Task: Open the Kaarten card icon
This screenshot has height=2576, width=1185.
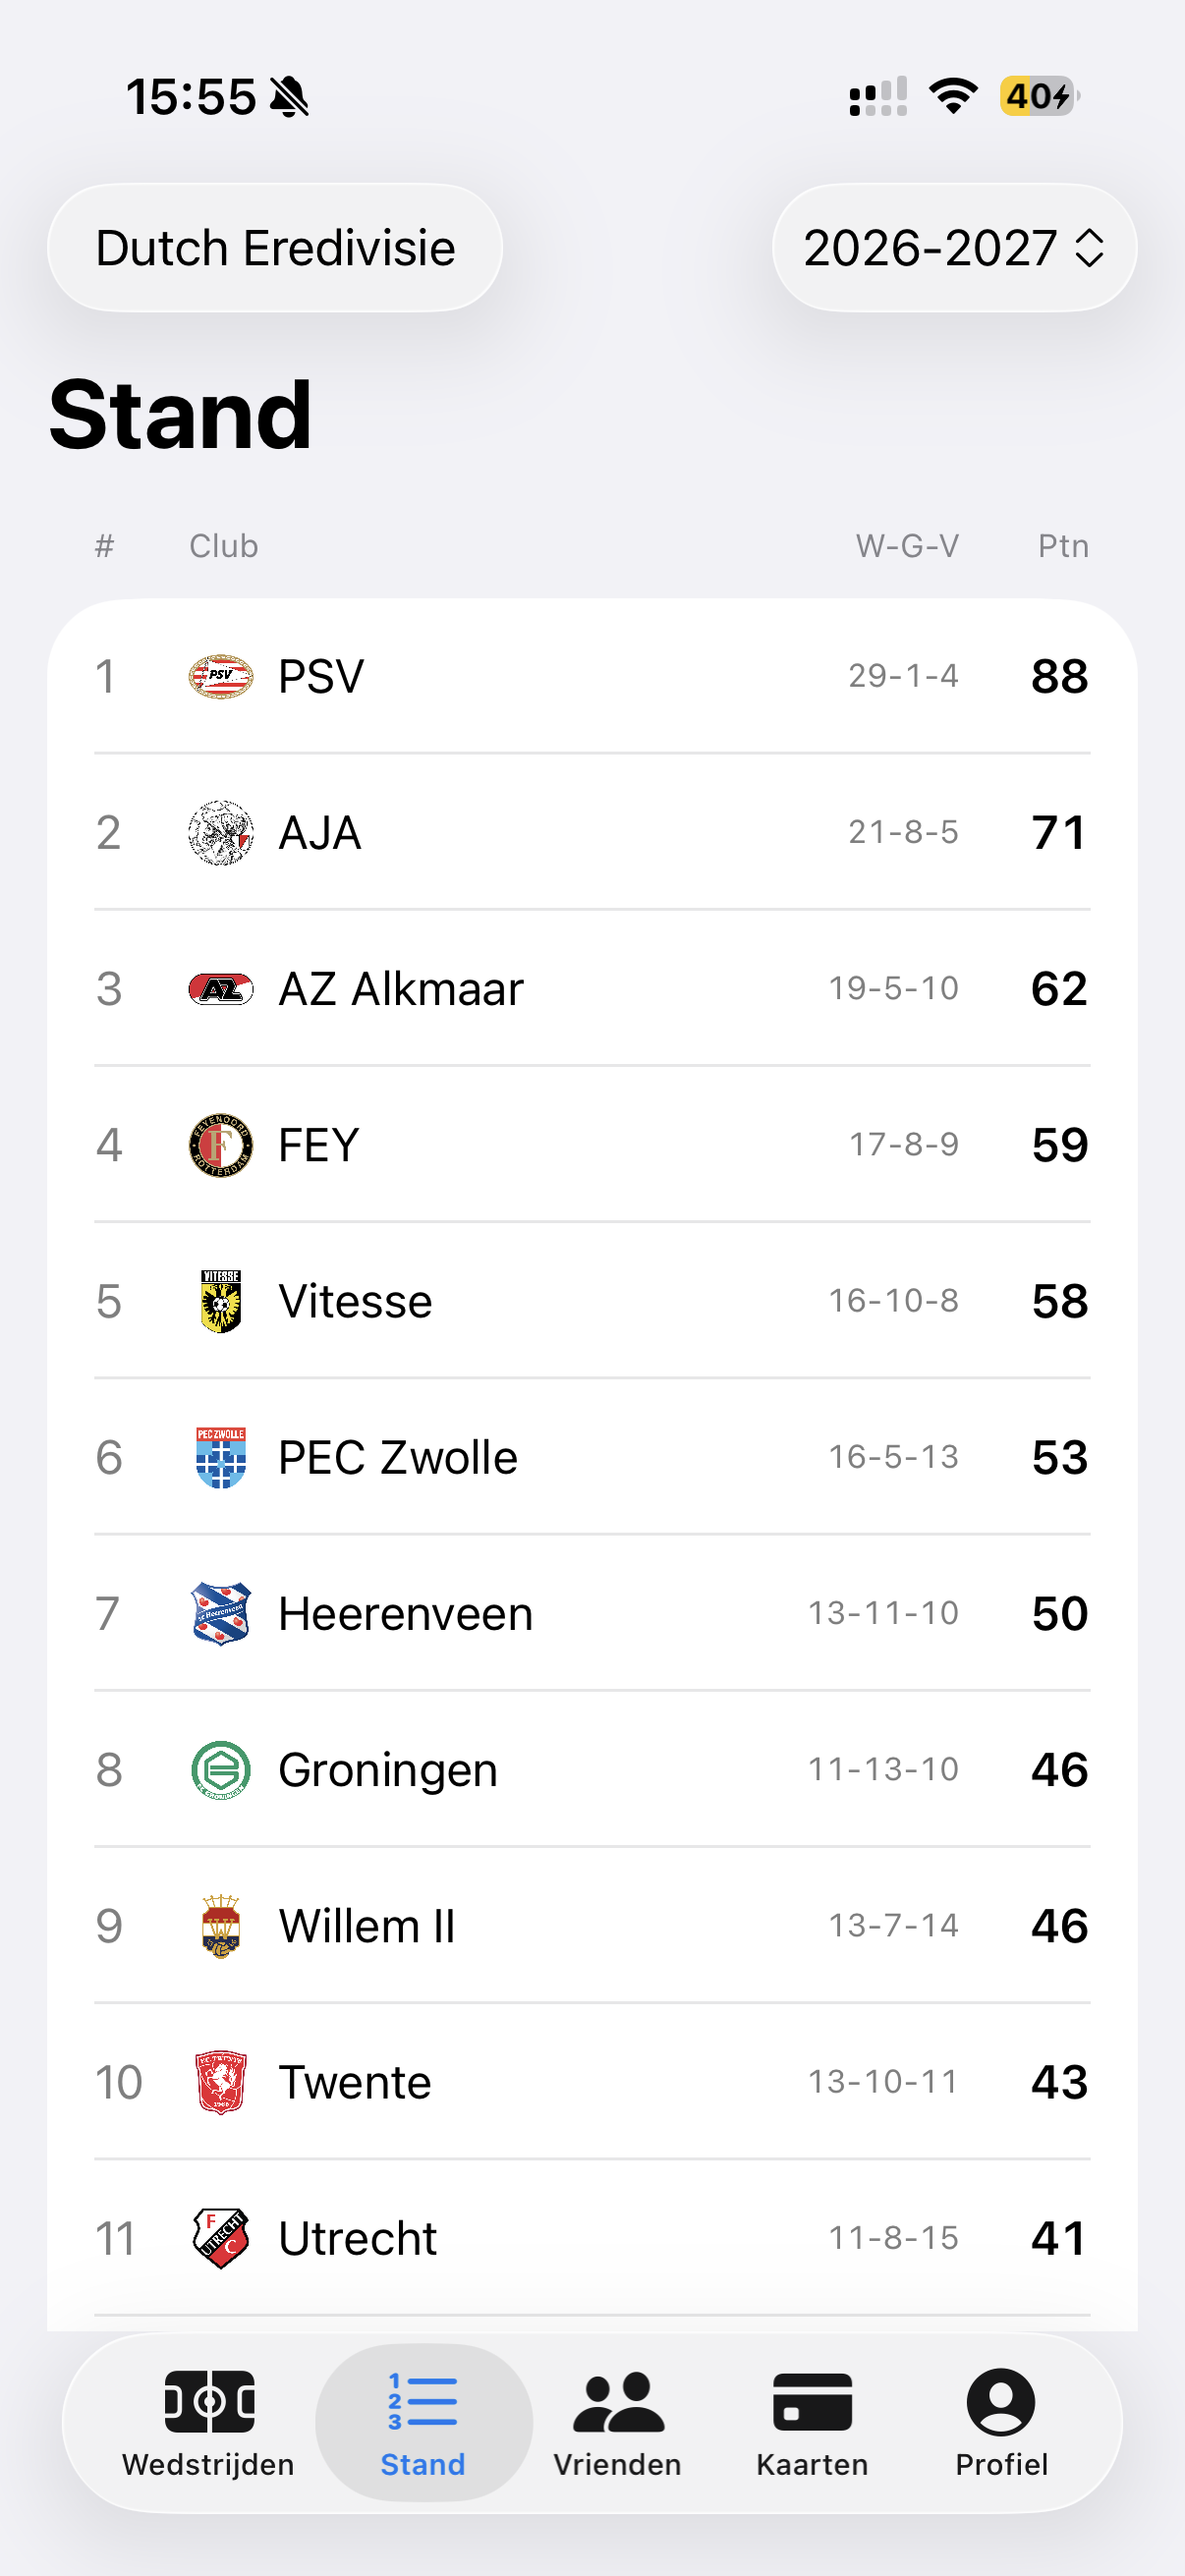Action: tap(812, 2401)
